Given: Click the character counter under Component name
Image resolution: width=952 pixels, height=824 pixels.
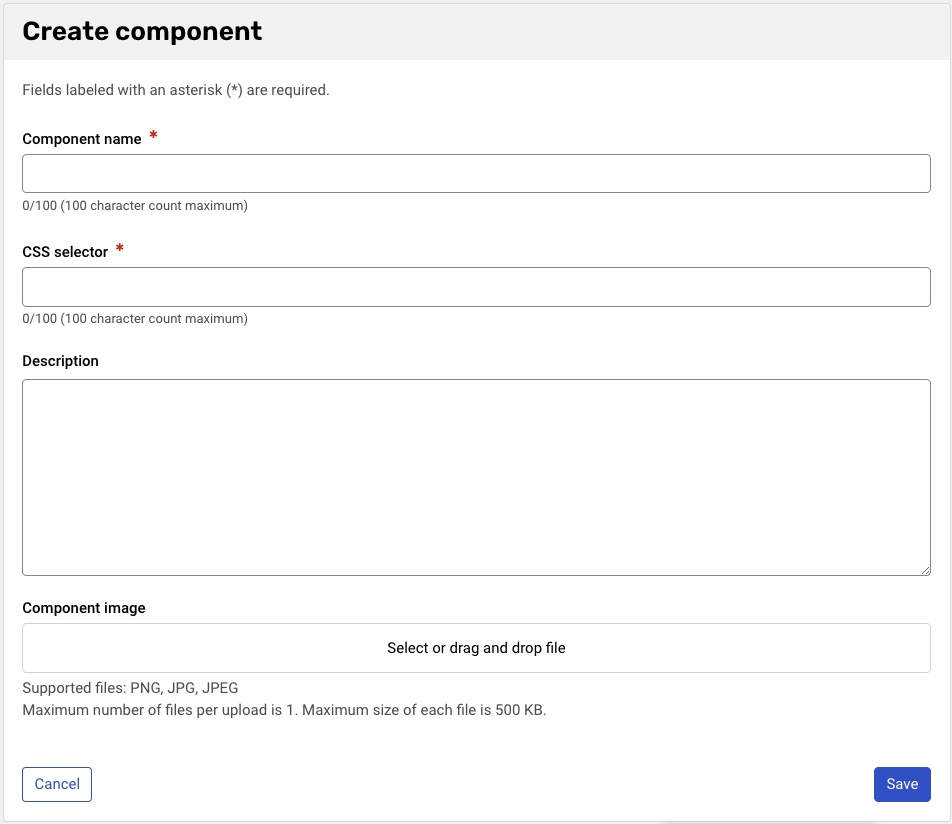Looking at the screenshot, I should click(135, 206).
